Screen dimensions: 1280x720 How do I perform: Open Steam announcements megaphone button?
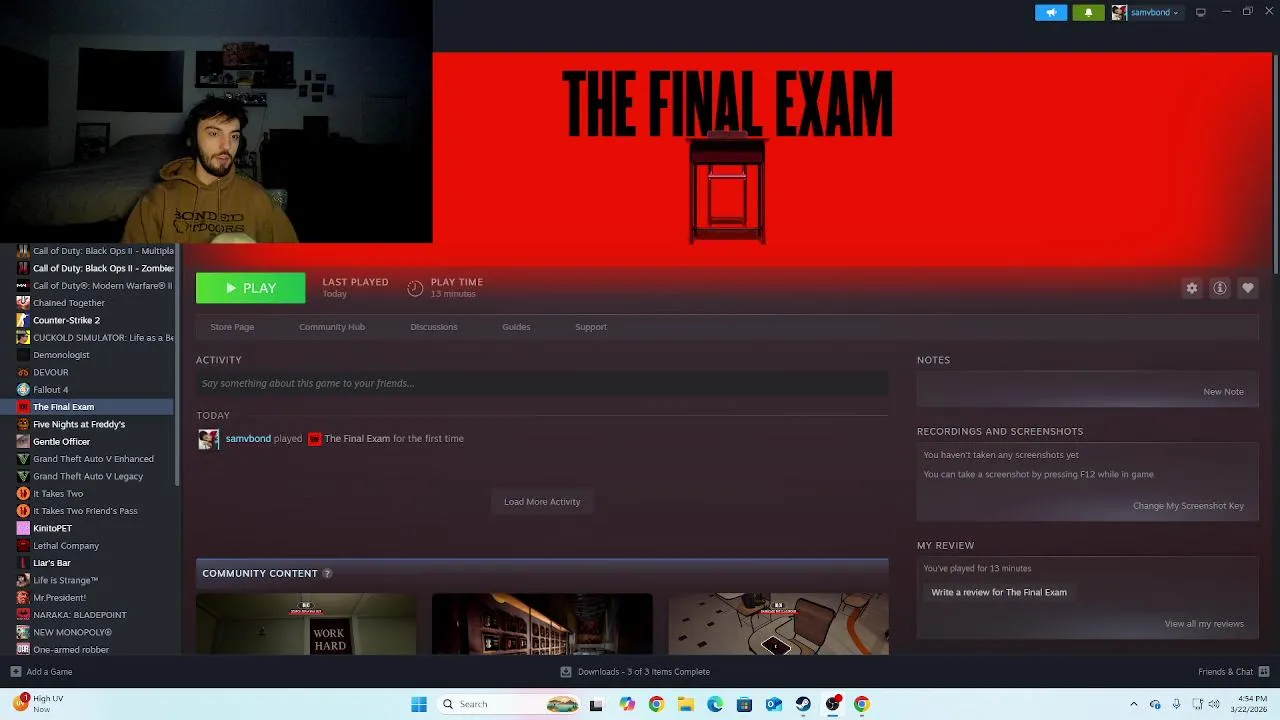click(x=1051, y=13)
